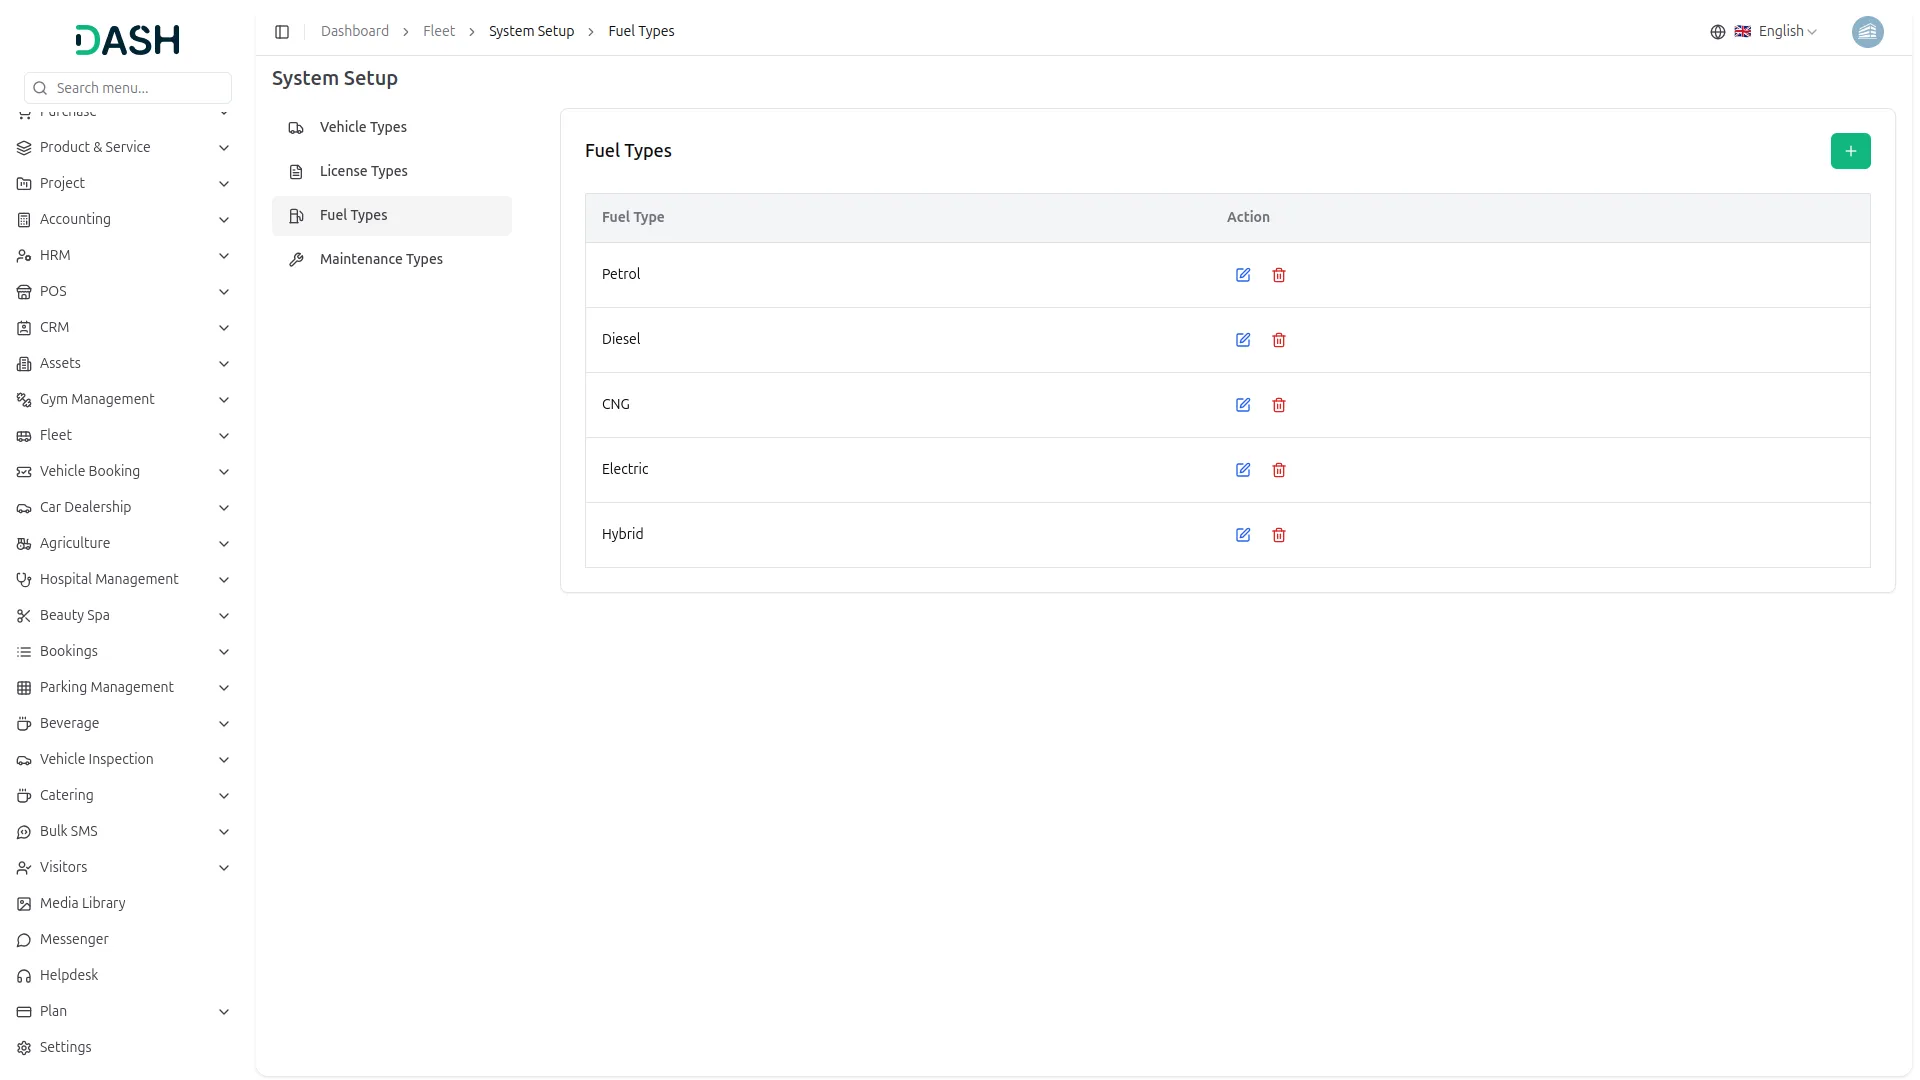Viewport: 1920px width, 1080px height.
Task: Toggle the sidebar collapse icon
Action: click(x=282, y=32)
